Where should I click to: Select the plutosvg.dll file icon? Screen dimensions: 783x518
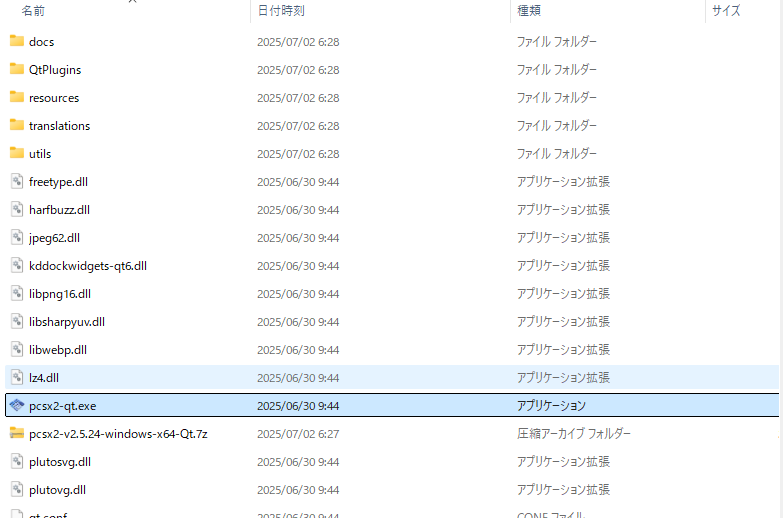[x=17, y=461]
